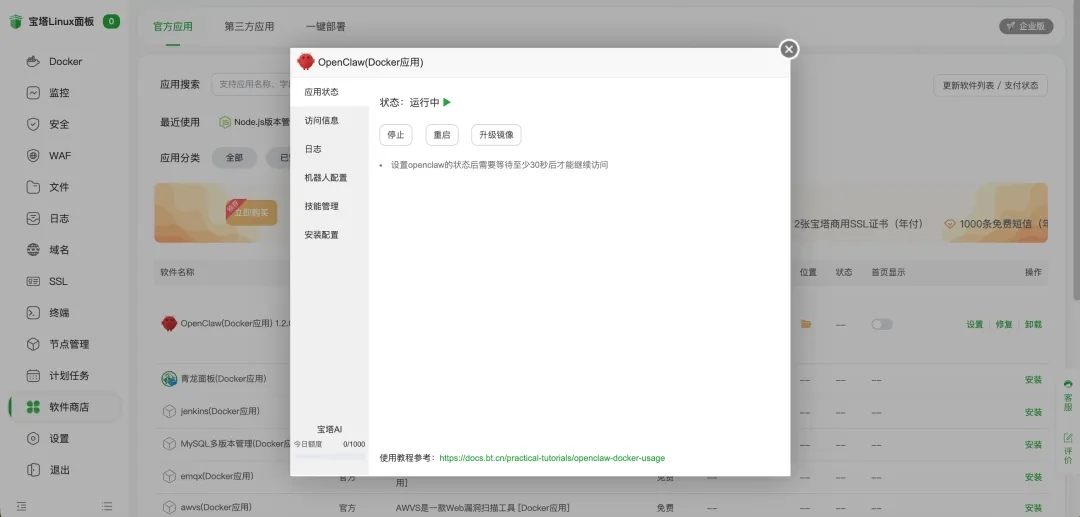Click the OpenClaw(Docker应用) 1.2 row name
The width and height of the screenshot is (1080, 517).
pos(236,324)
